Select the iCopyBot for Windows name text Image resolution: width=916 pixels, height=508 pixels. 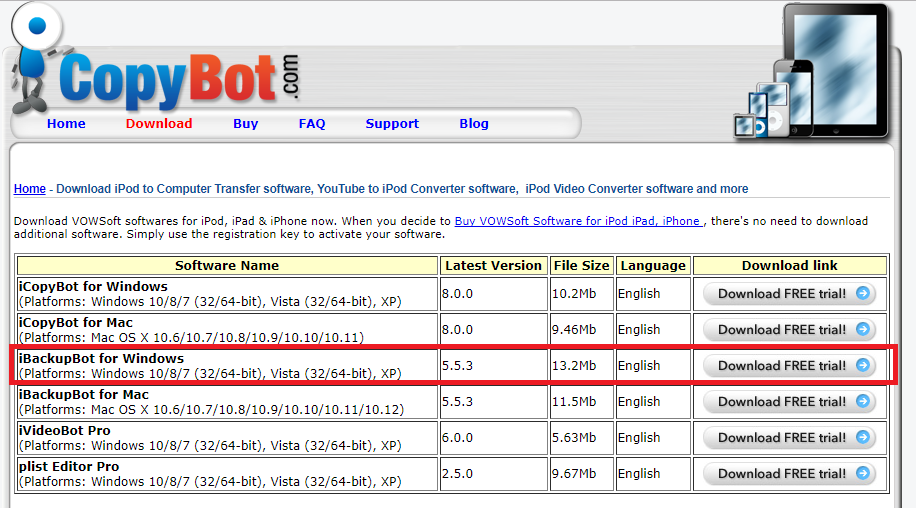click(93, 287)
